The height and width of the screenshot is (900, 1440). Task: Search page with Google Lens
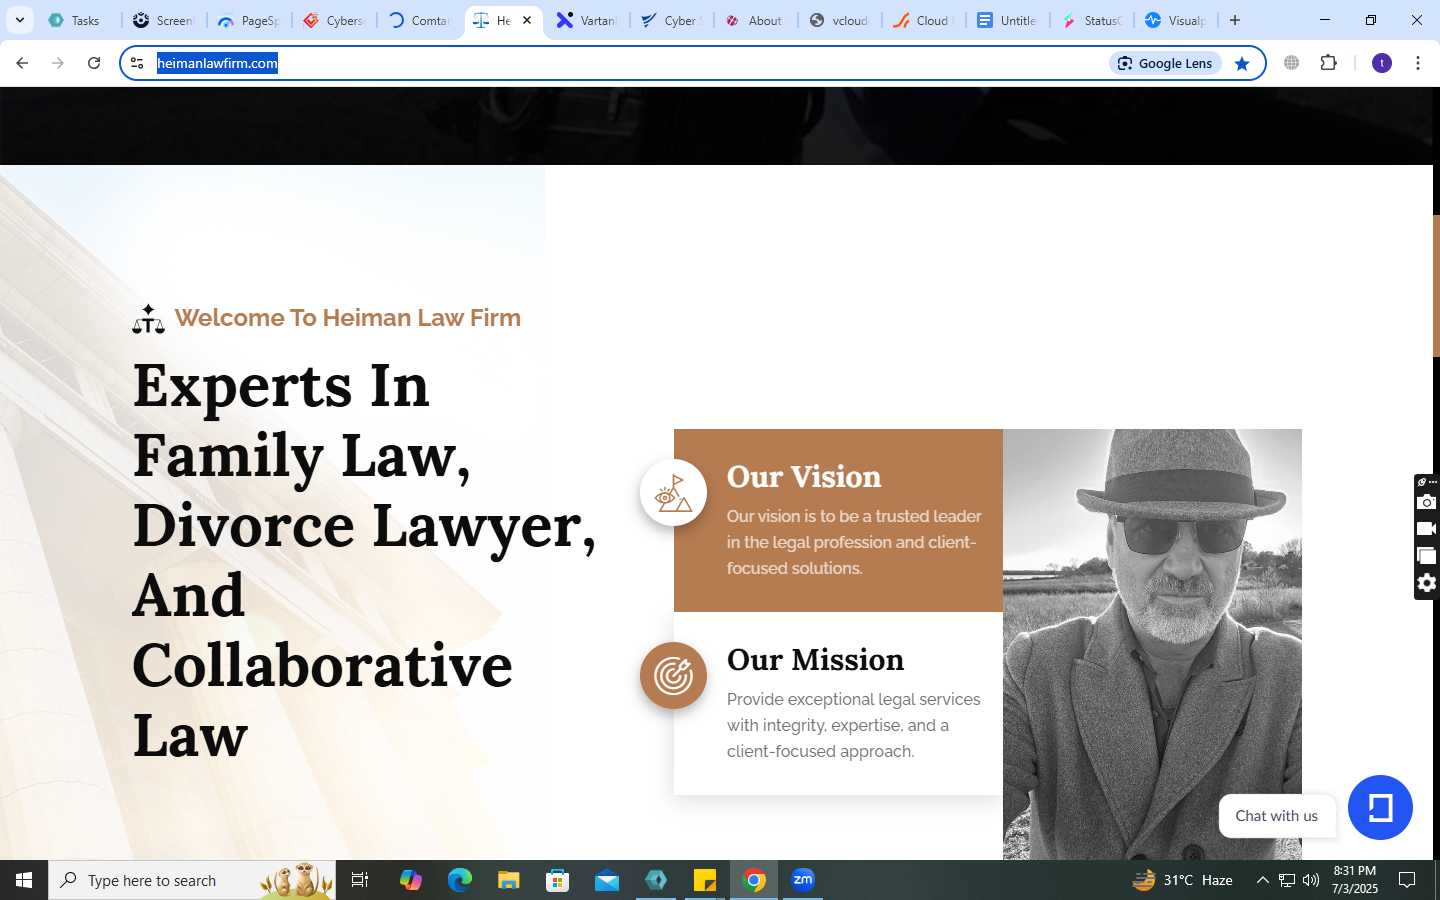1165,63
